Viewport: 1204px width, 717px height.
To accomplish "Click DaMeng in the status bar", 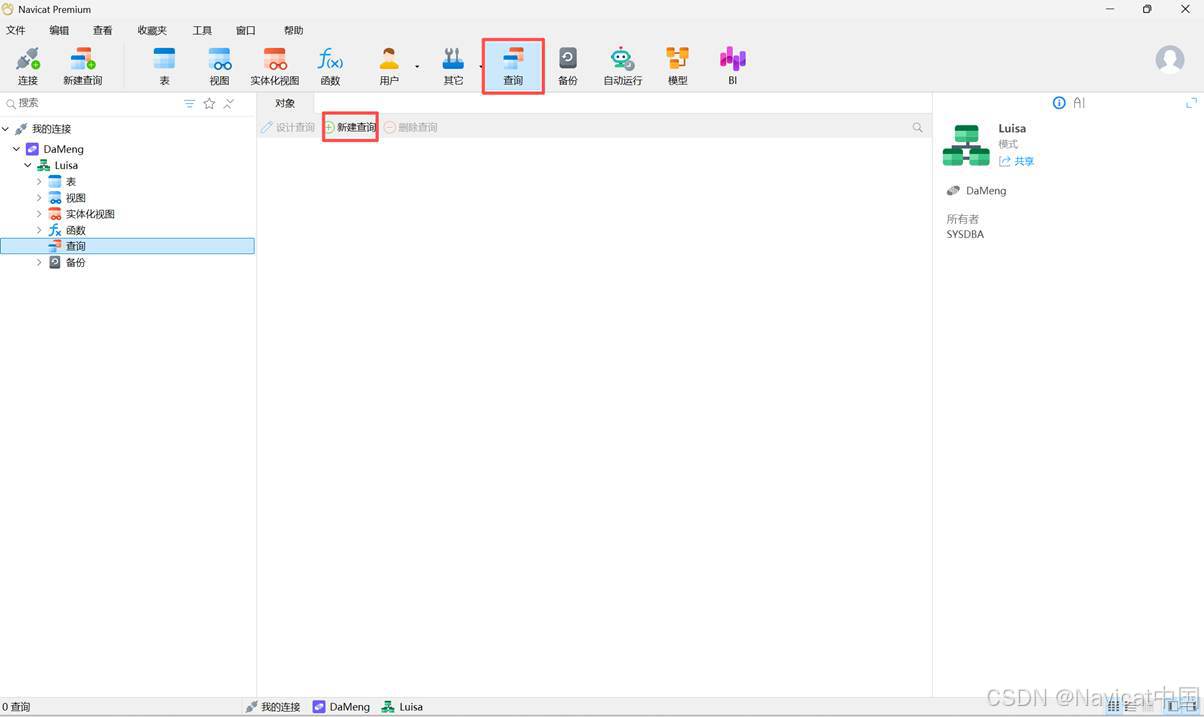I will click(x=341, y=706).
